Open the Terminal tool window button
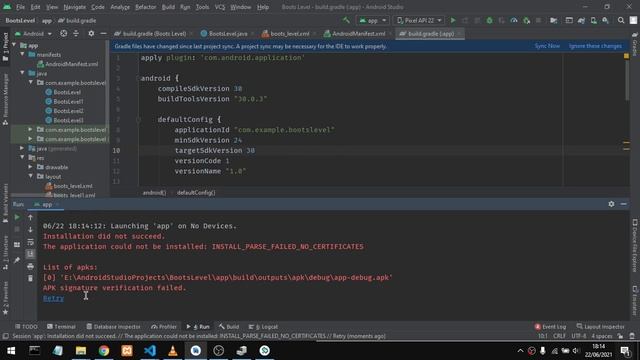The image size is (640, 360). tap(61, 327)
